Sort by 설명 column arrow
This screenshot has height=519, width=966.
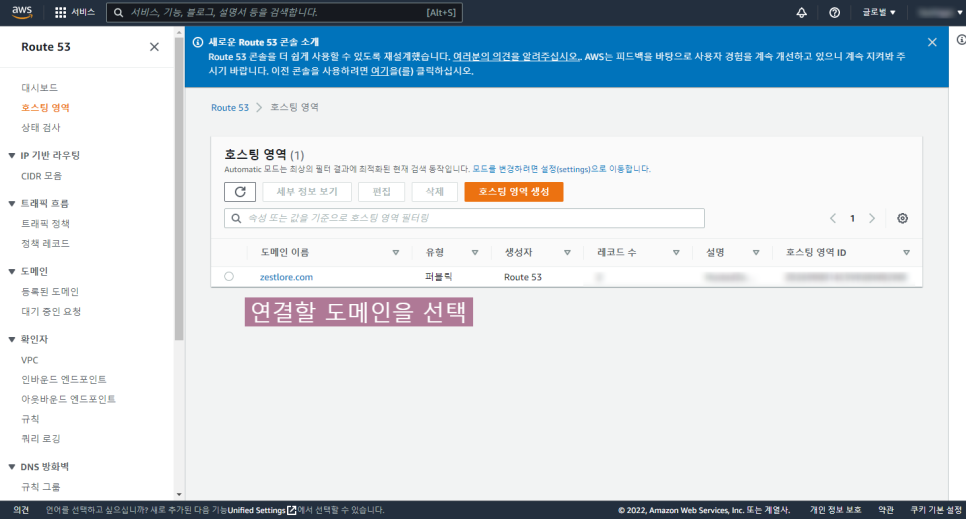tap(756, 253)
